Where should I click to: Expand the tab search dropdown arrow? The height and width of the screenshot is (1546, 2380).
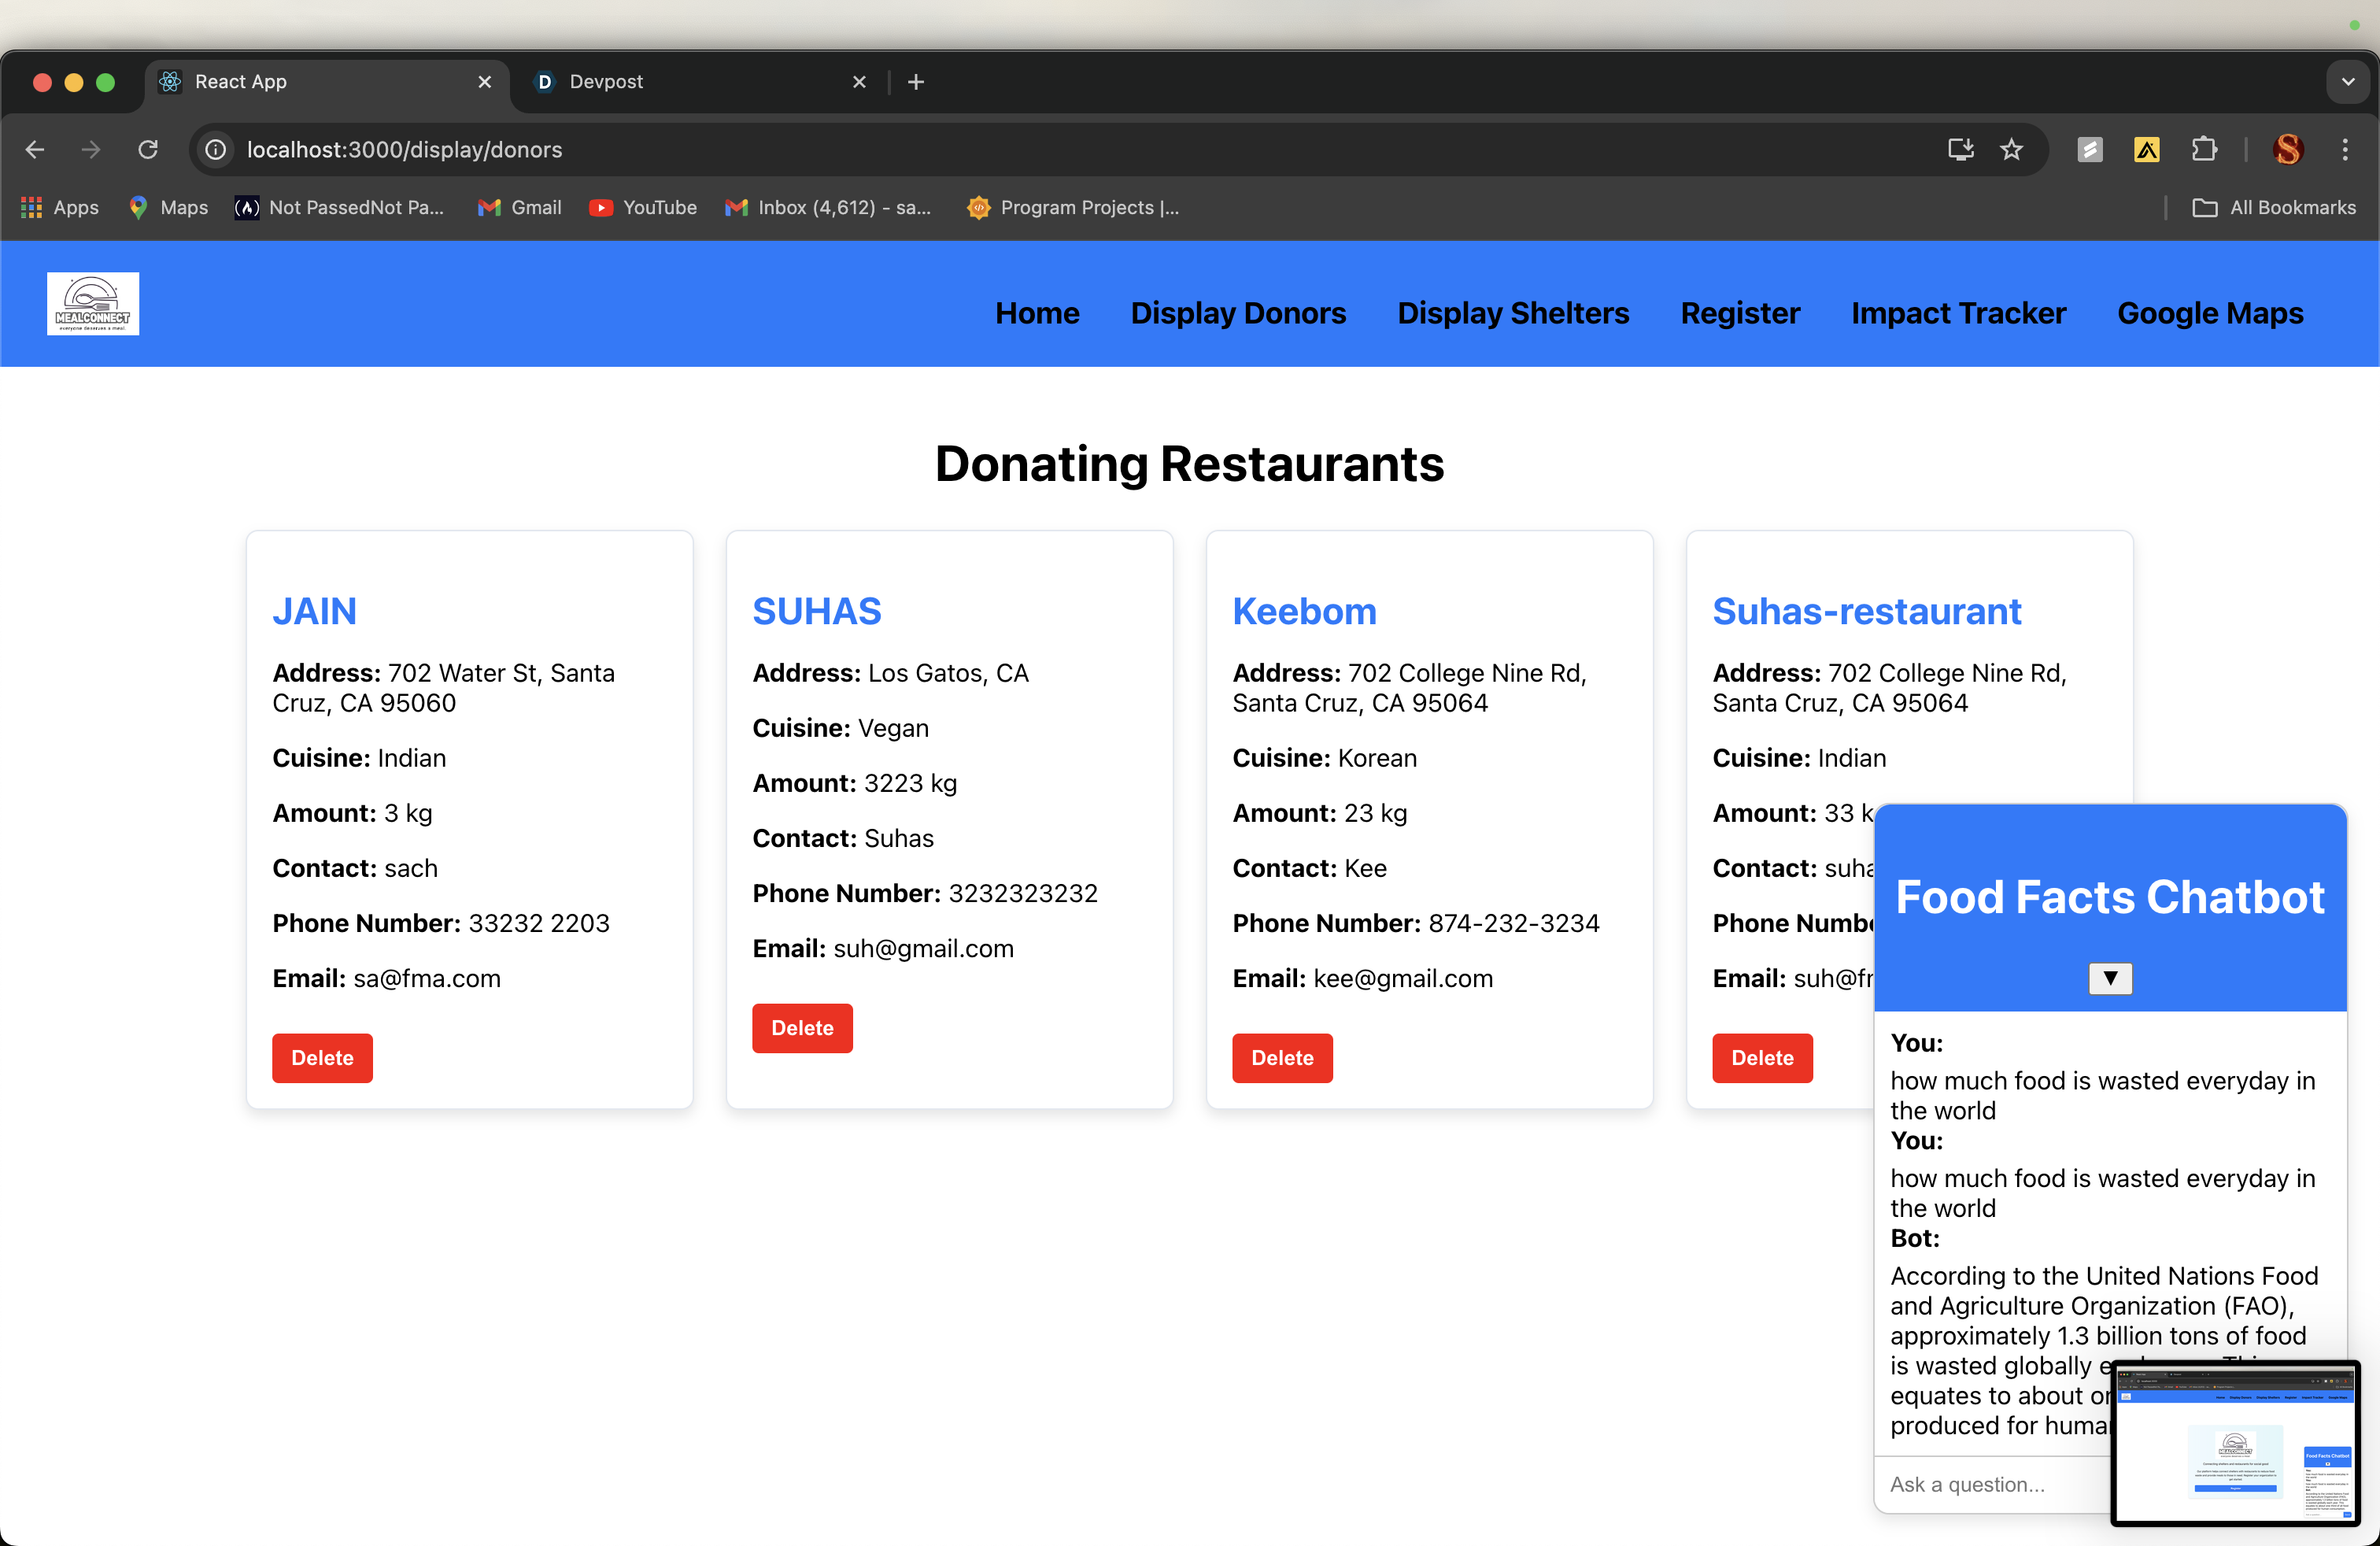pyautogui.click(x=2348, y=82)
